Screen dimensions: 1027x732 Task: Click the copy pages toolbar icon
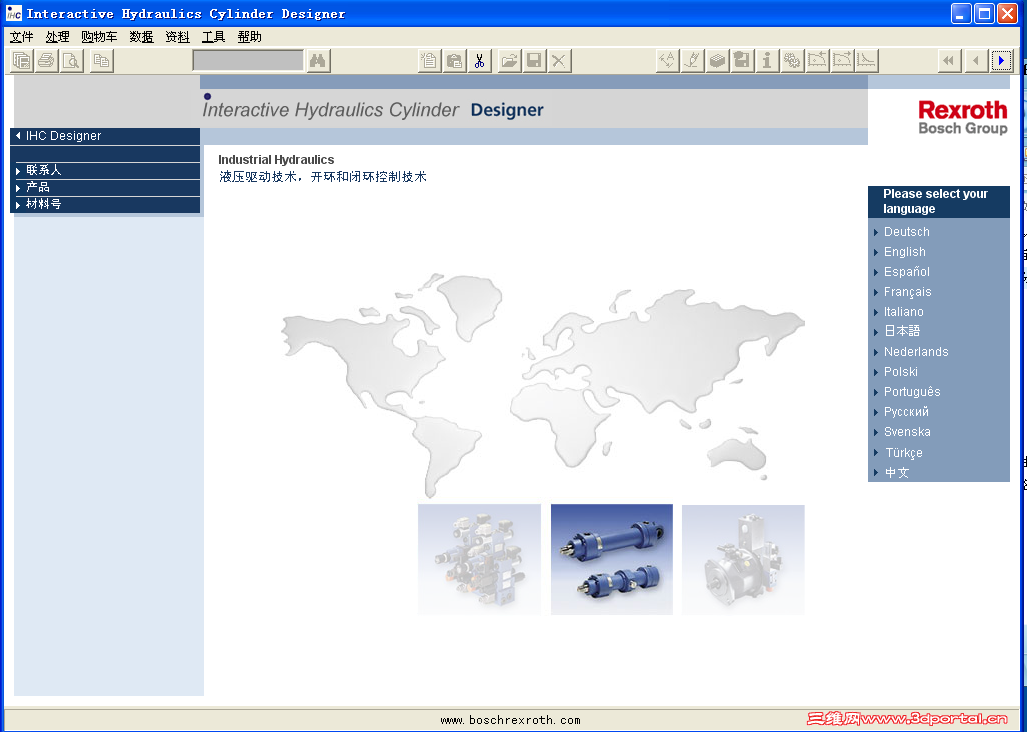click(x=102, y=61)
